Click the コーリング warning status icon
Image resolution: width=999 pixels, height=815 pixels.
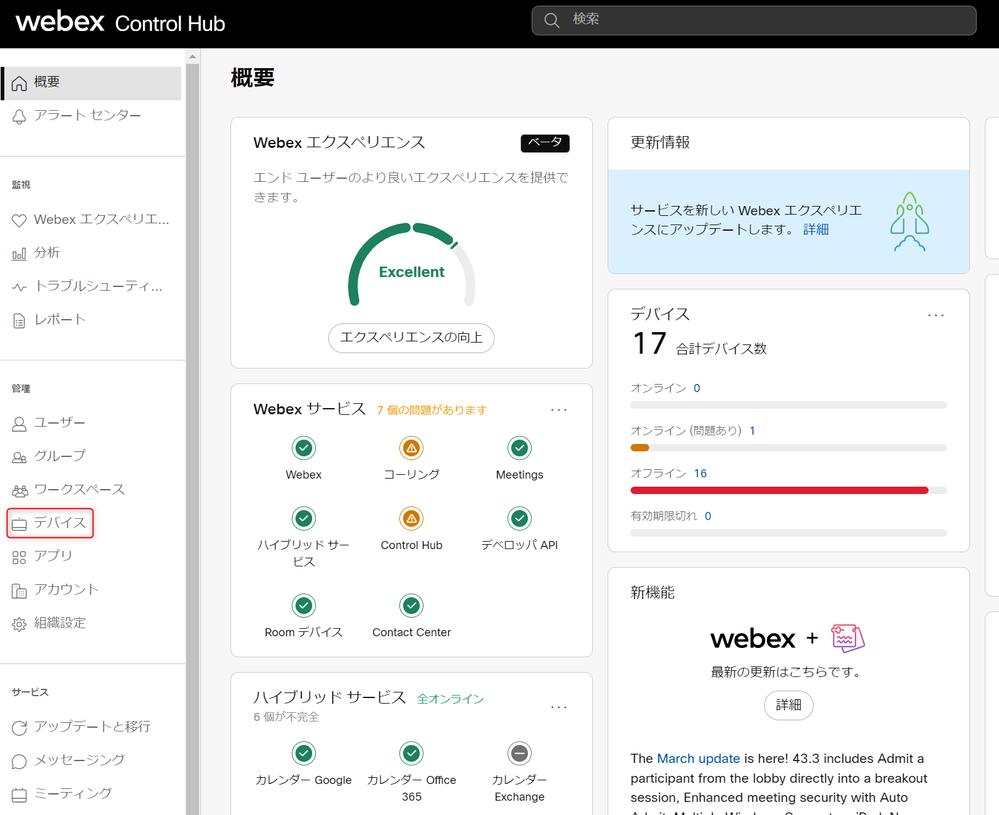412,448
